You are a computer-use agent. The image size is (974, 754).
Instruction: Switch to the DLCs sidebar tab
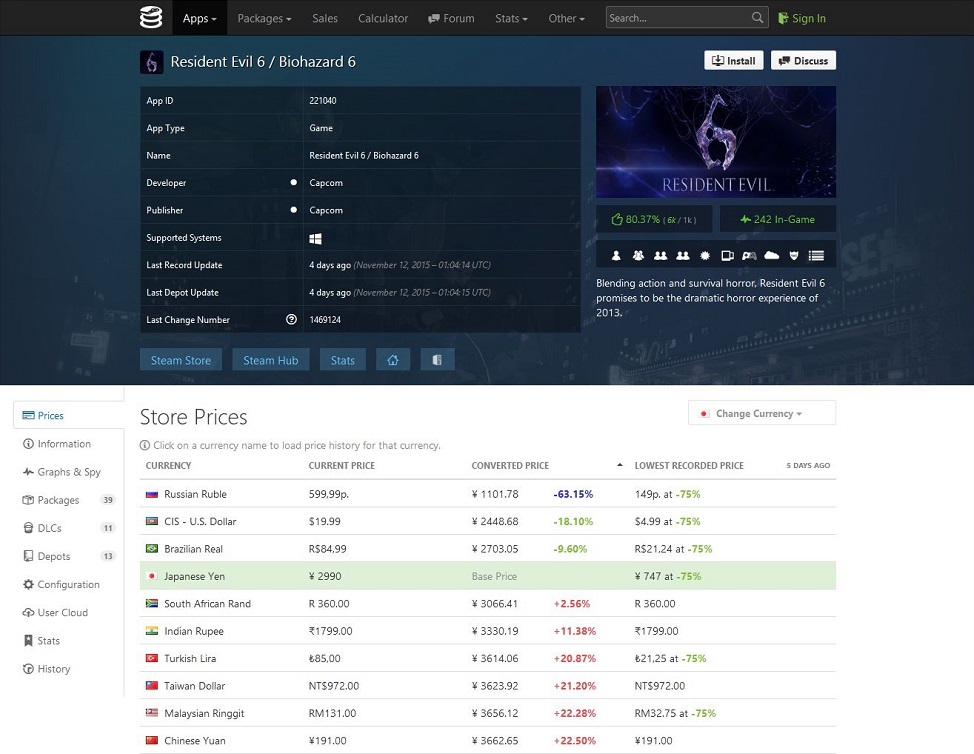[x=49, y=528]
